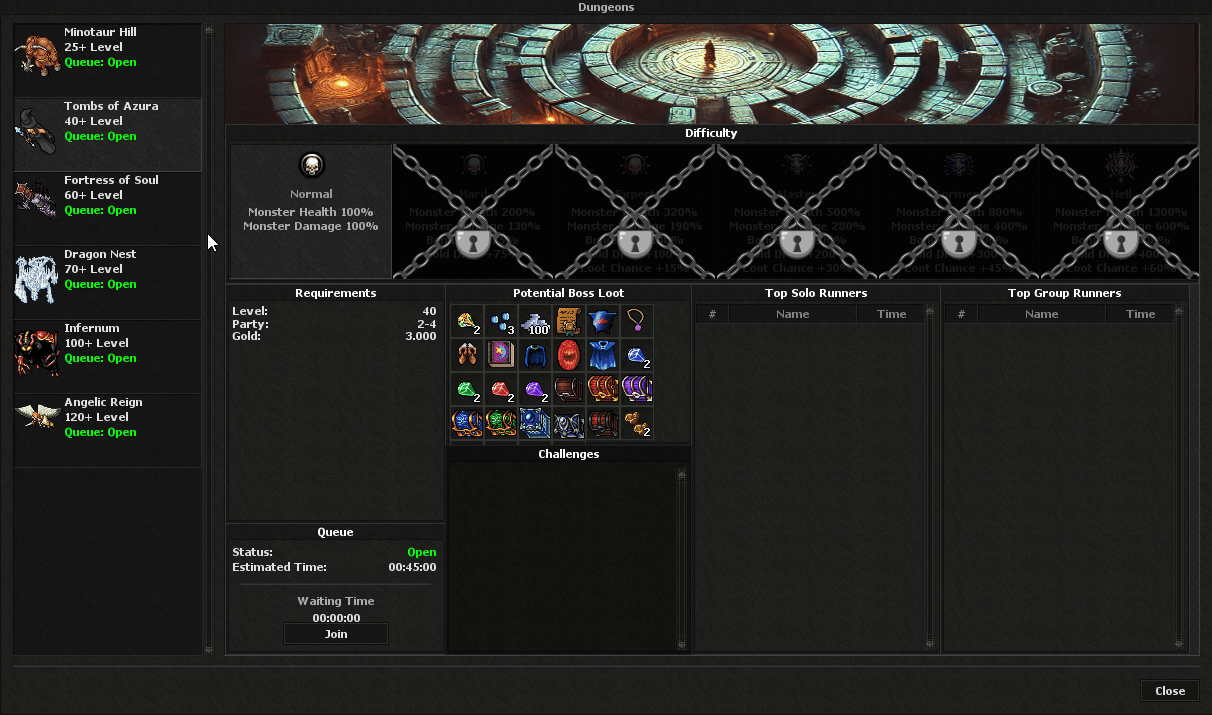Inspect the dark iron-banded red chest
Viewport: 1212px width, 715px height.
click(603, 424)
